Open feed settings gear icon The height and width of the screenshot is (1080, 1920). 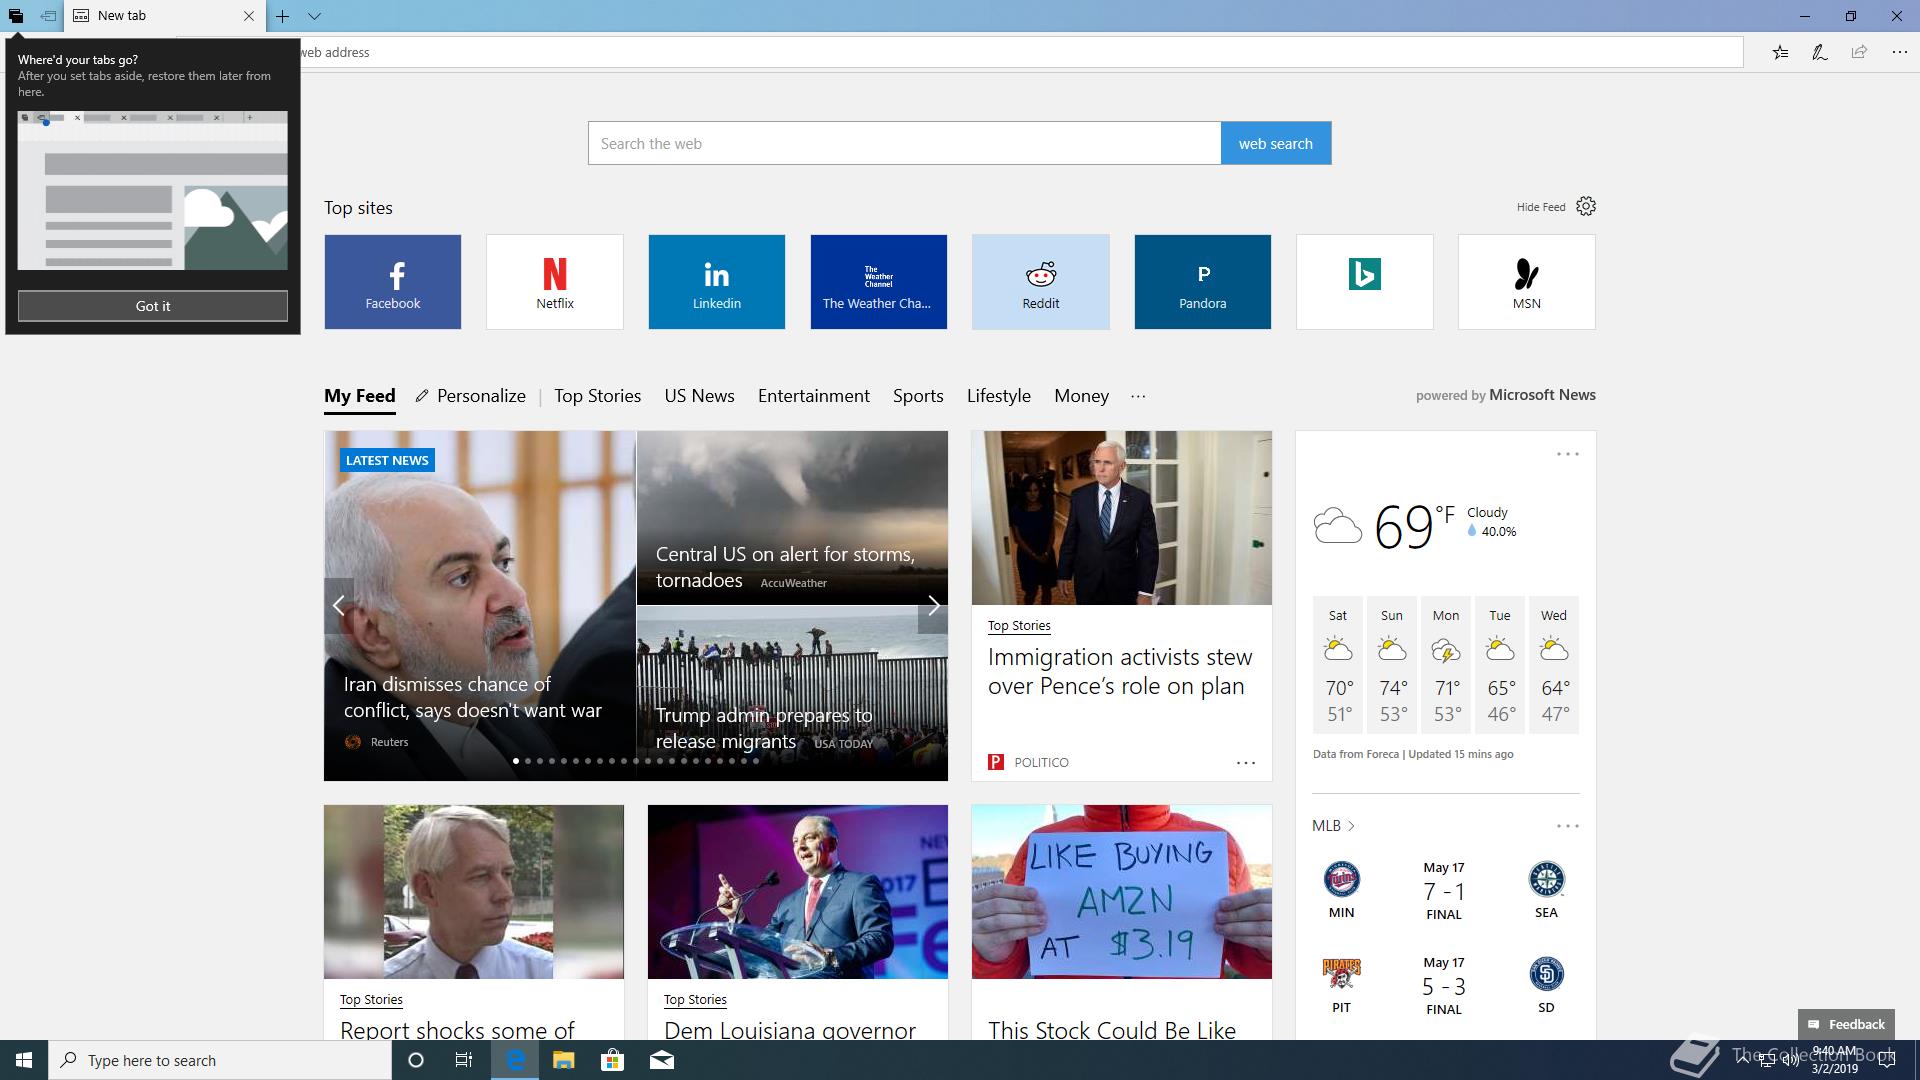(x=1586, y=206)
